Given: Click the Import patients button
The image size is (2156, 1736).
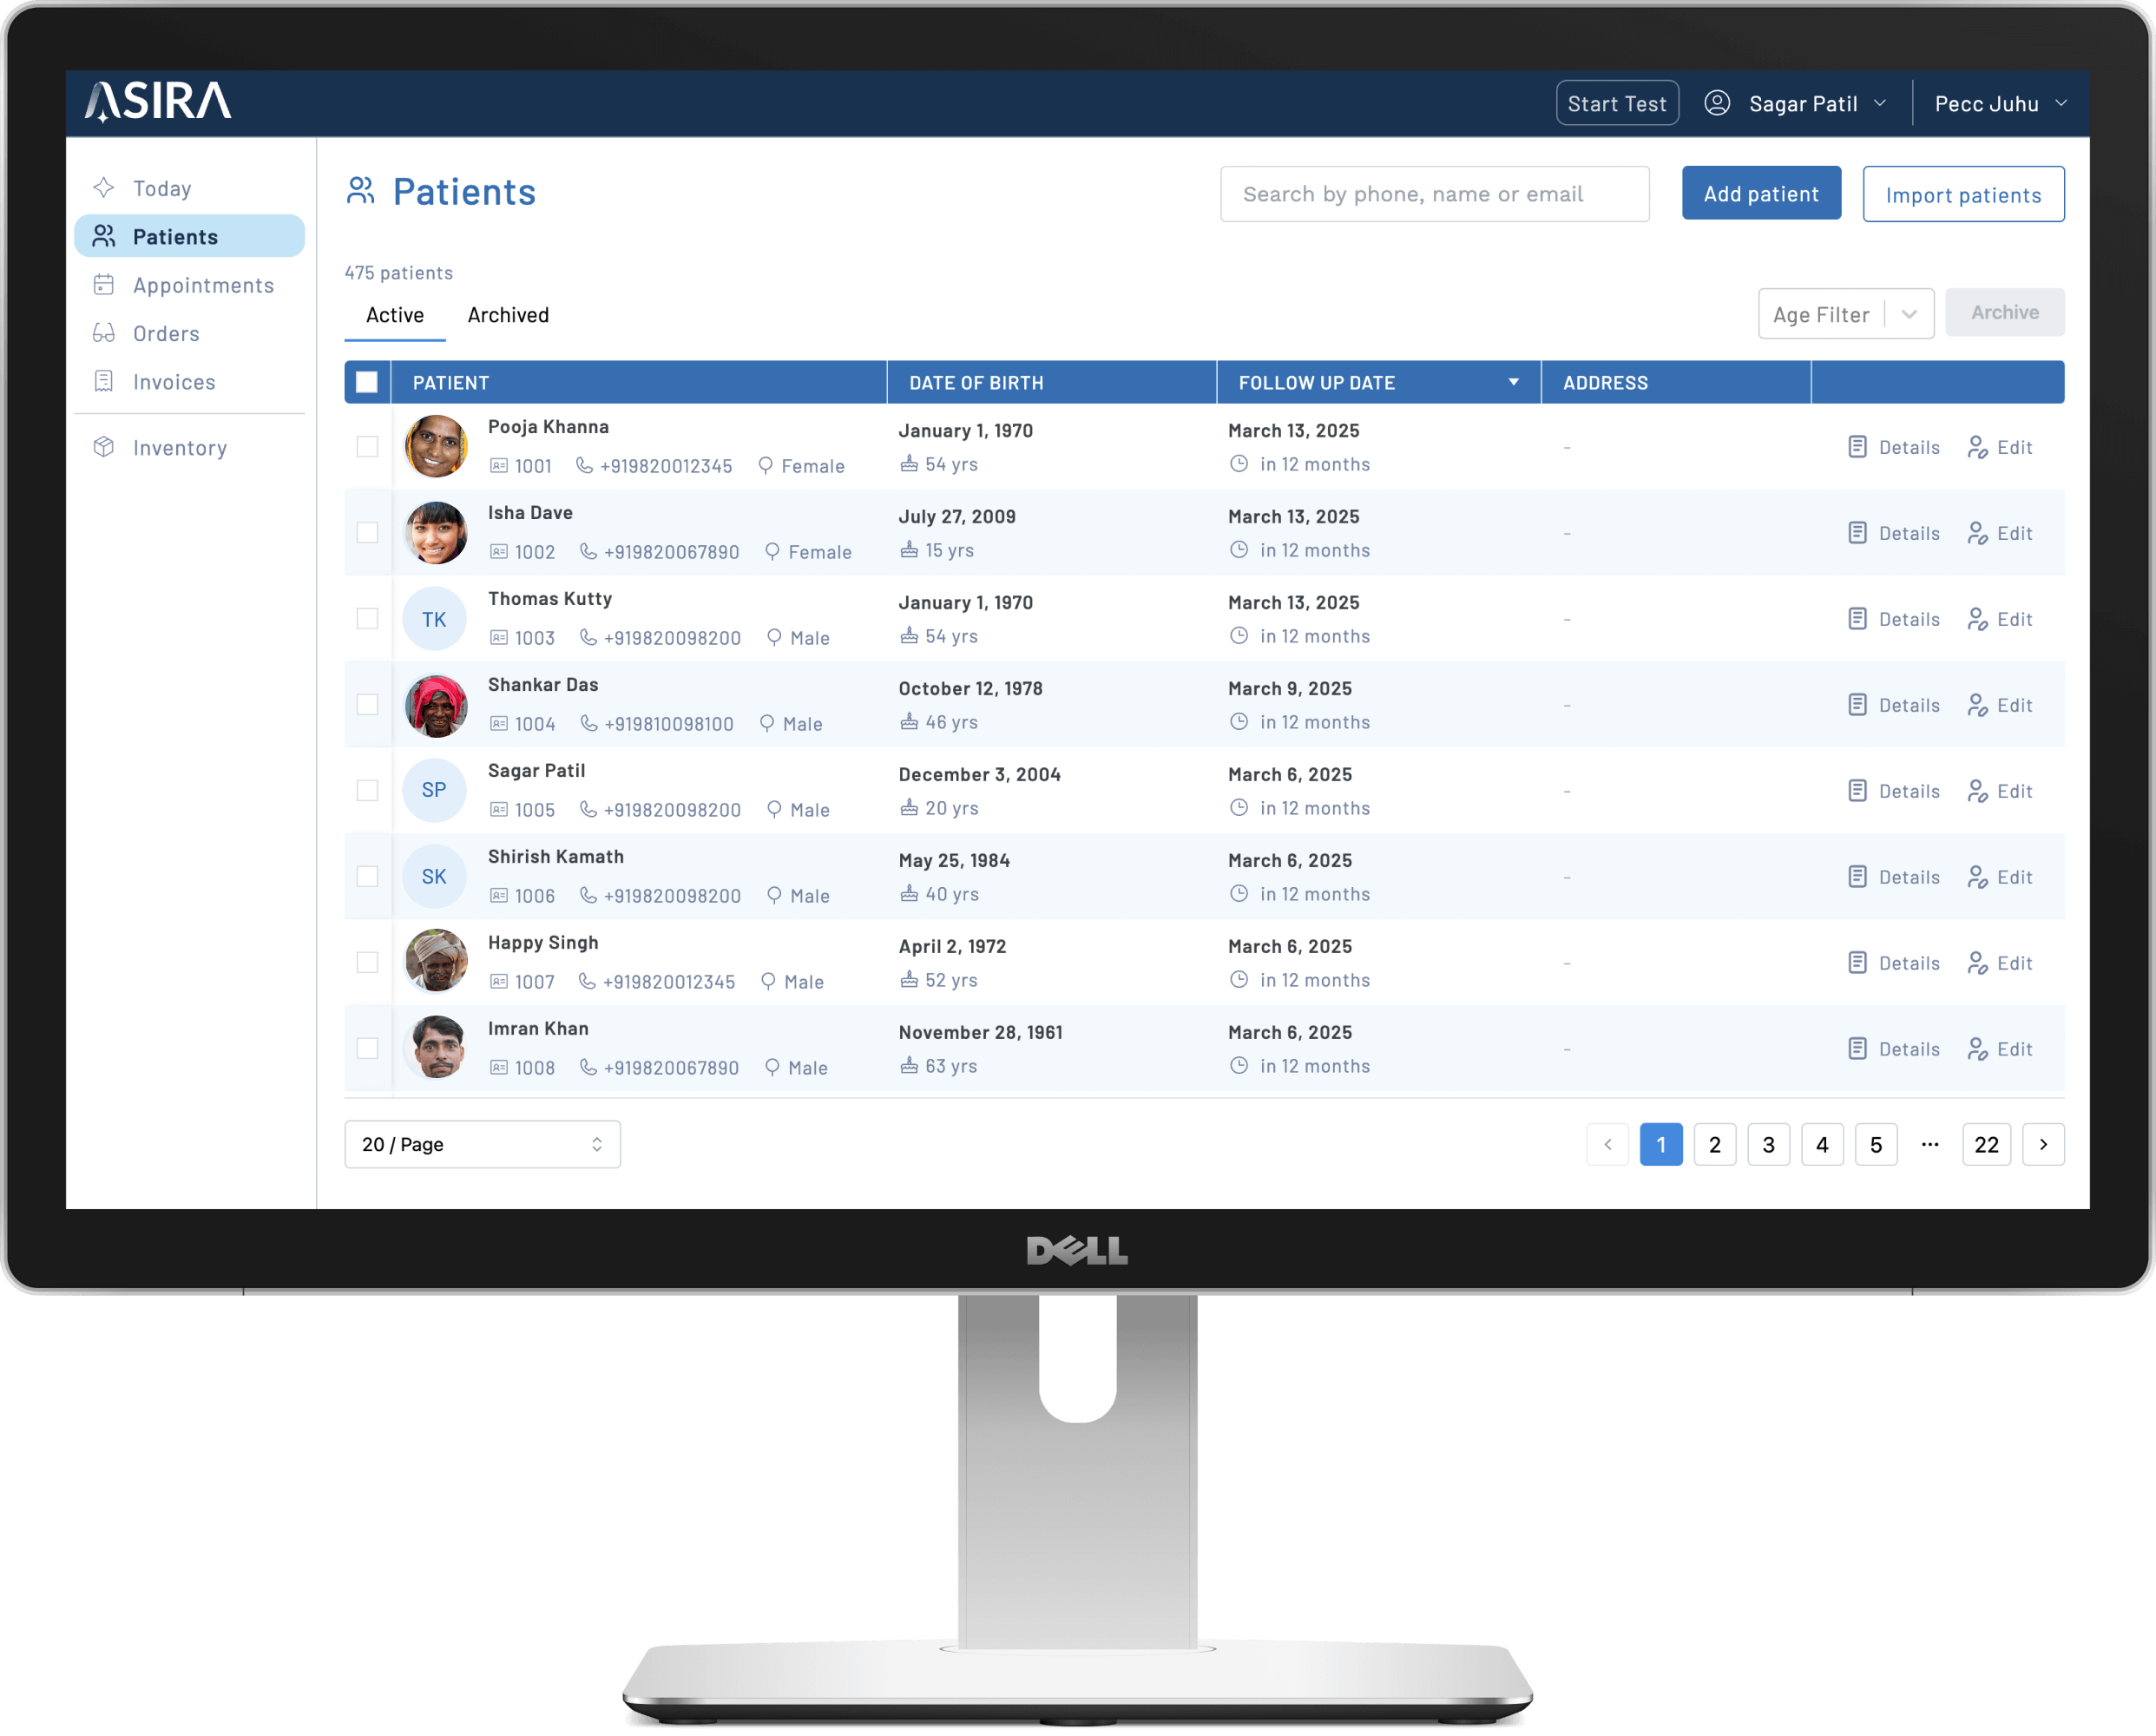Looking at the screenshot, I should coord(1963,193).
